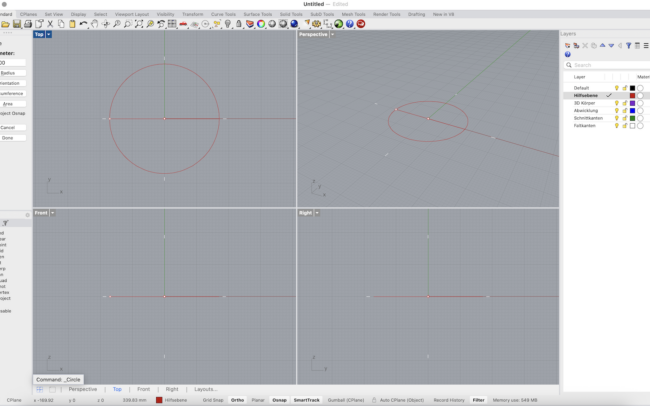The width and height of the screenshot is (650, 406).
Task: Open the Top viewport dropdown arrow
Action: pos(49,34)
